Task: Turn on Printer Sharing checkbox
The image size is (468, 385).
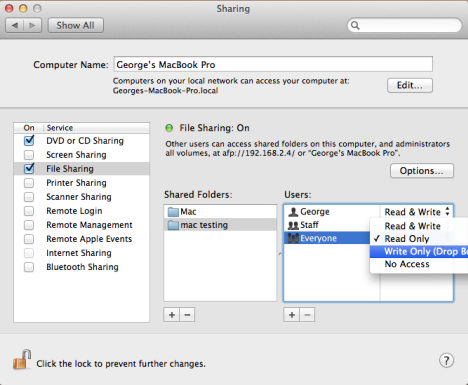Action: [29, 183]
